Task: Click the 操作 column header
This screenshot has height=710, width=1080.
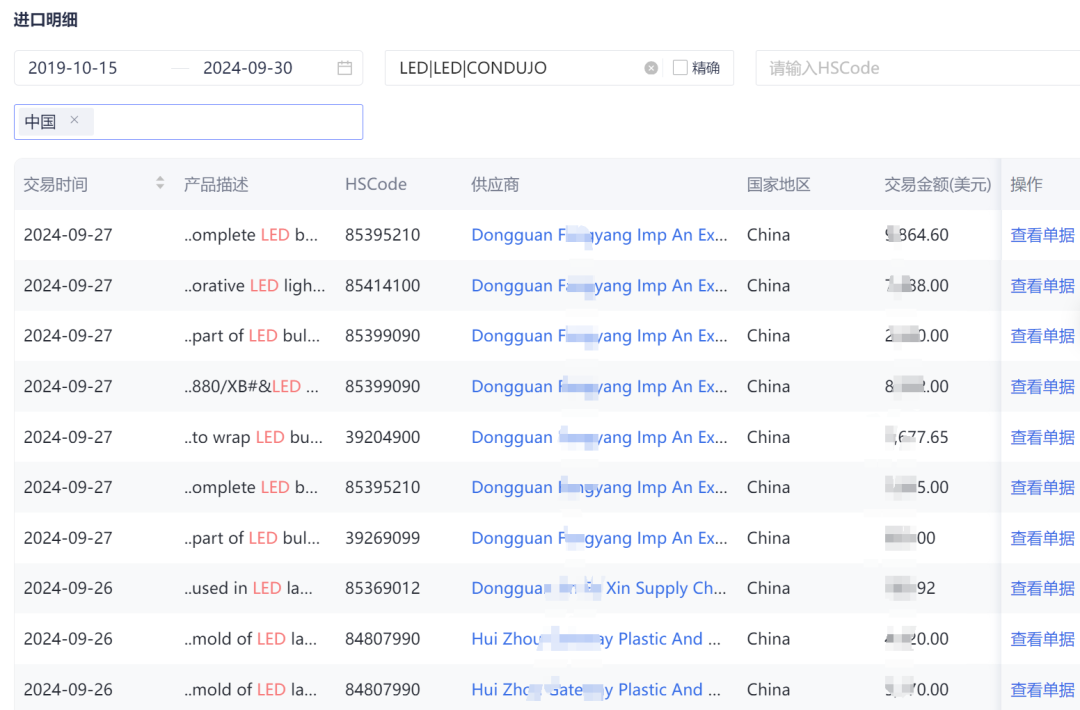Action: point(1029,184)
